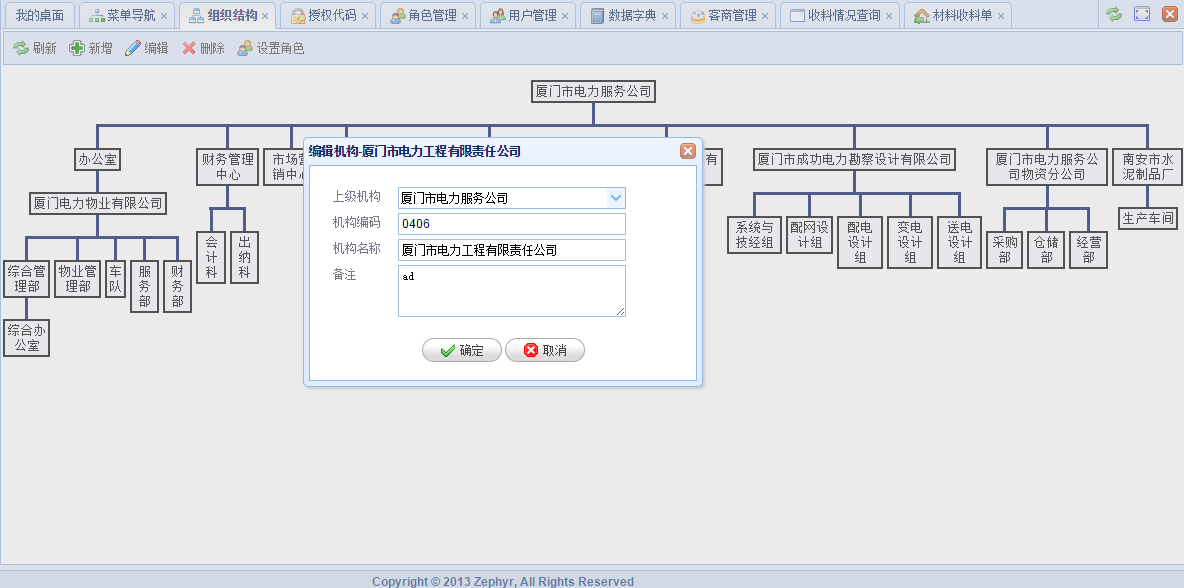
Task: Select the 配网设计组 node
Action: [x=809, y=235]
